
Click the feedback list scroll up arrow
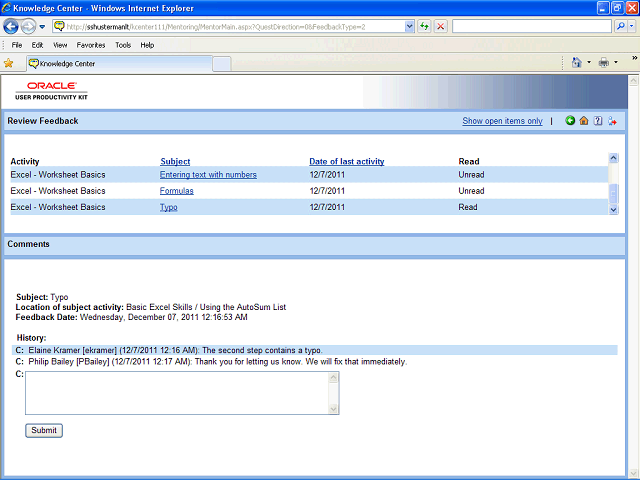[x=613, y=158]
